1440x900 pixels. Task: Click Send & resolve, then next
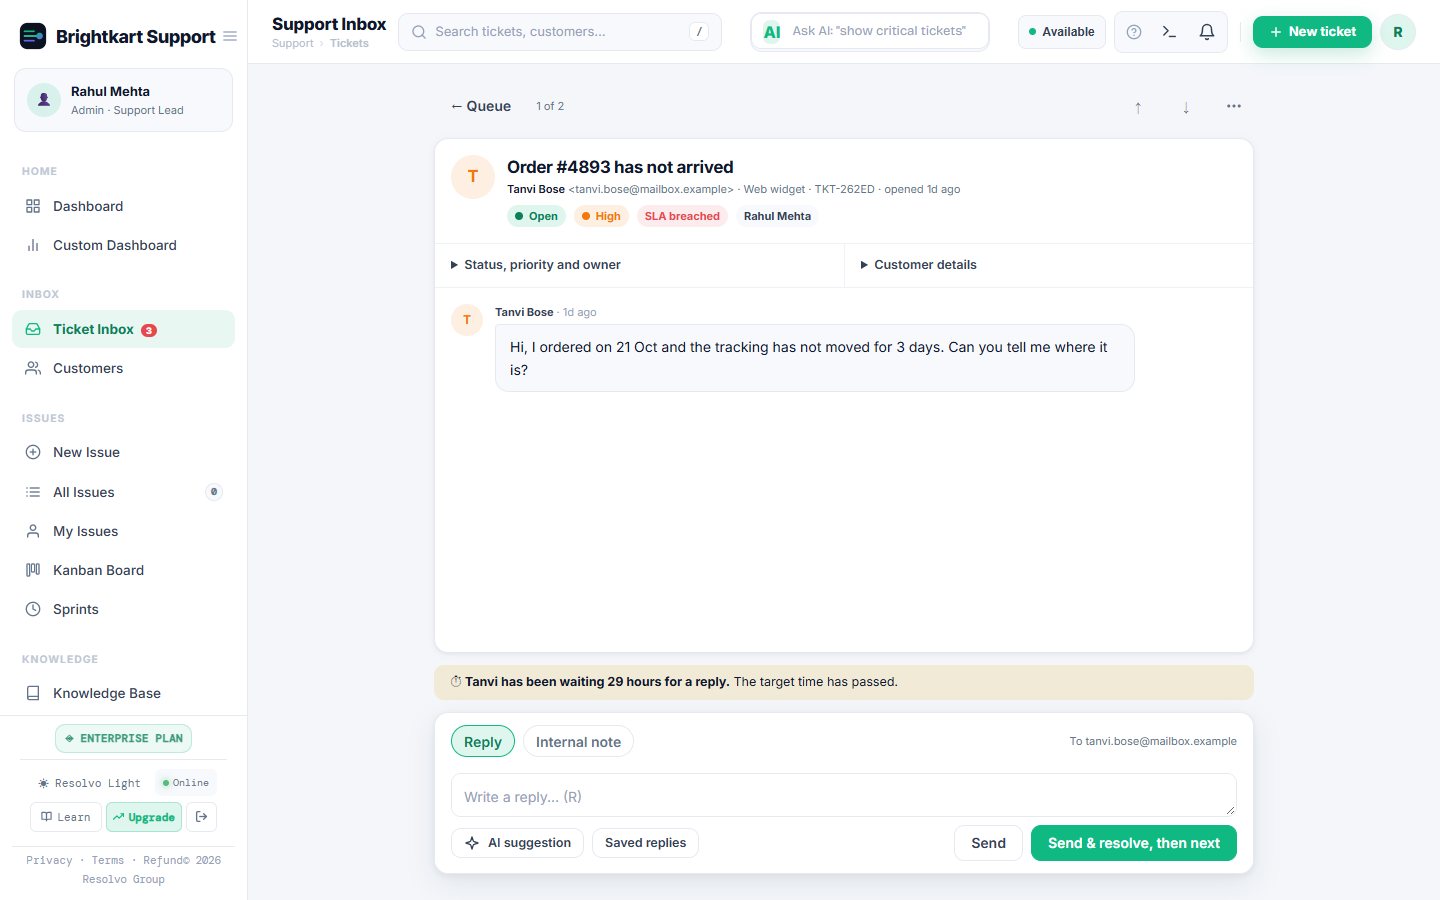[x=1134, y=843]
